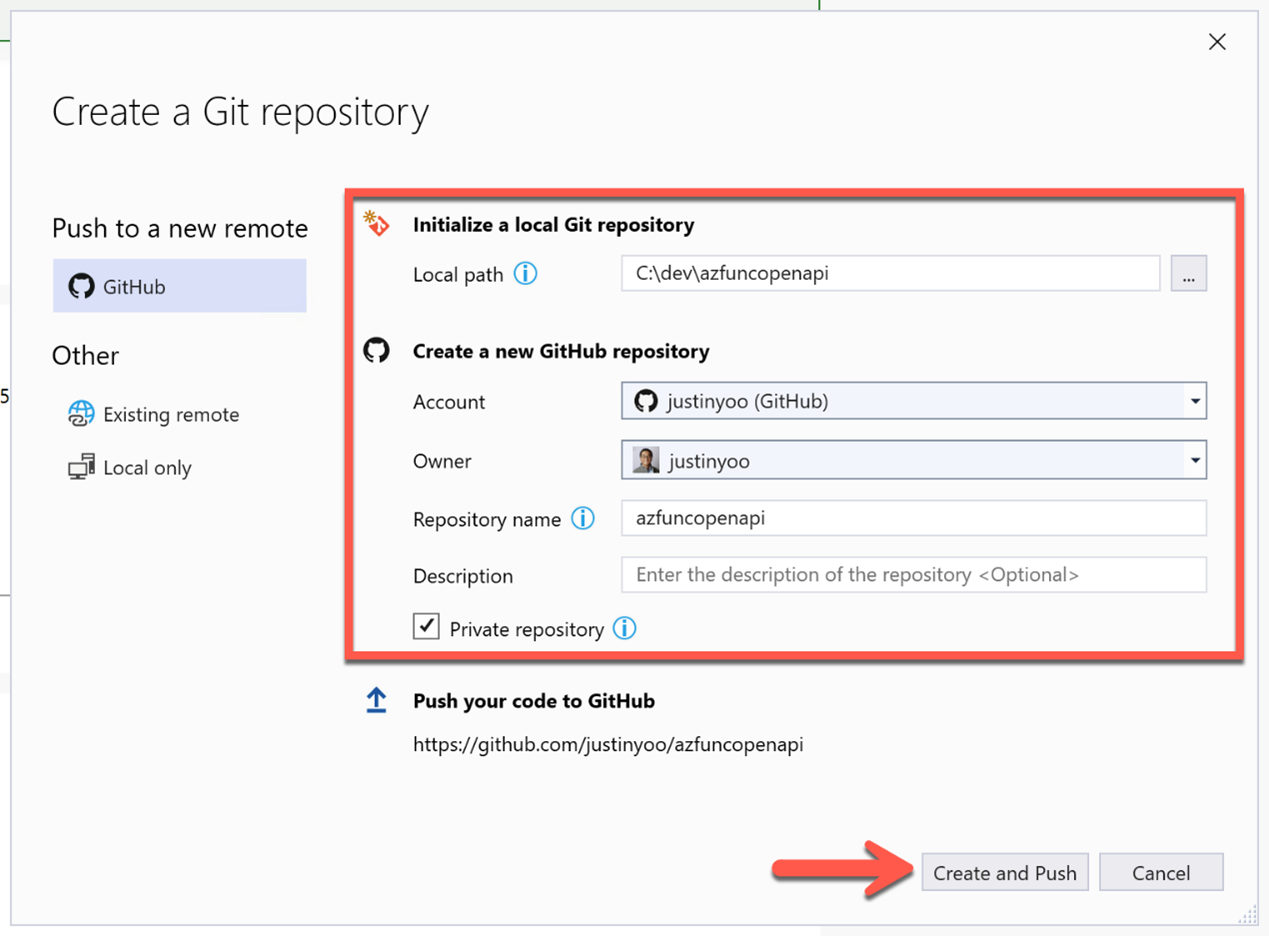Click the Push your code upload arrow icon
Viewport: 1269px width, 936px height.
[x=376, y=700]
